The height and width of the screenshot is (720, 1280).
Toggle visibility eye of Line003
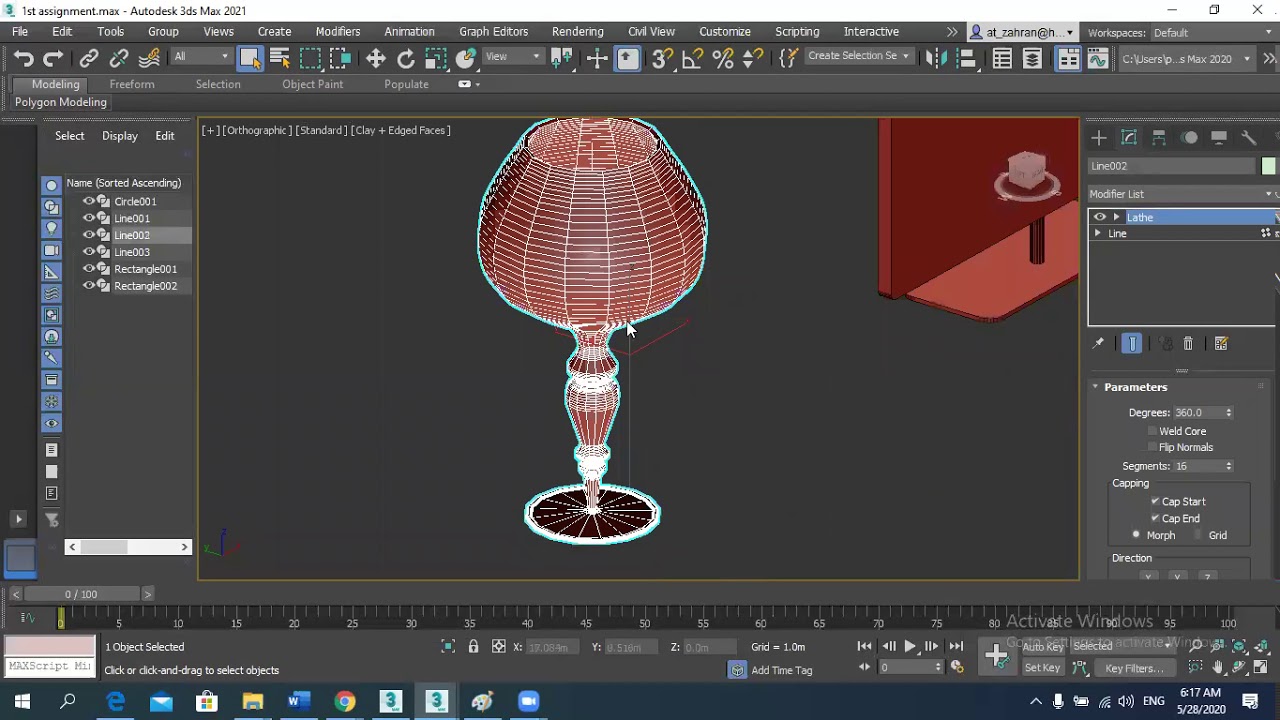(88, 252)
